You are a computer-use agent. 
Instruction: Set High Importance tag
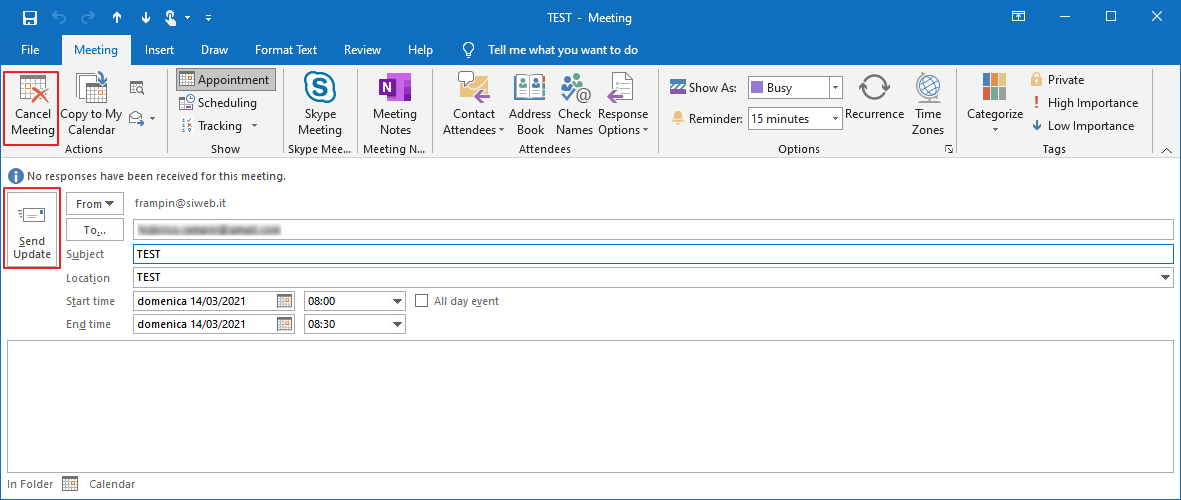[x=1084, y=102]
